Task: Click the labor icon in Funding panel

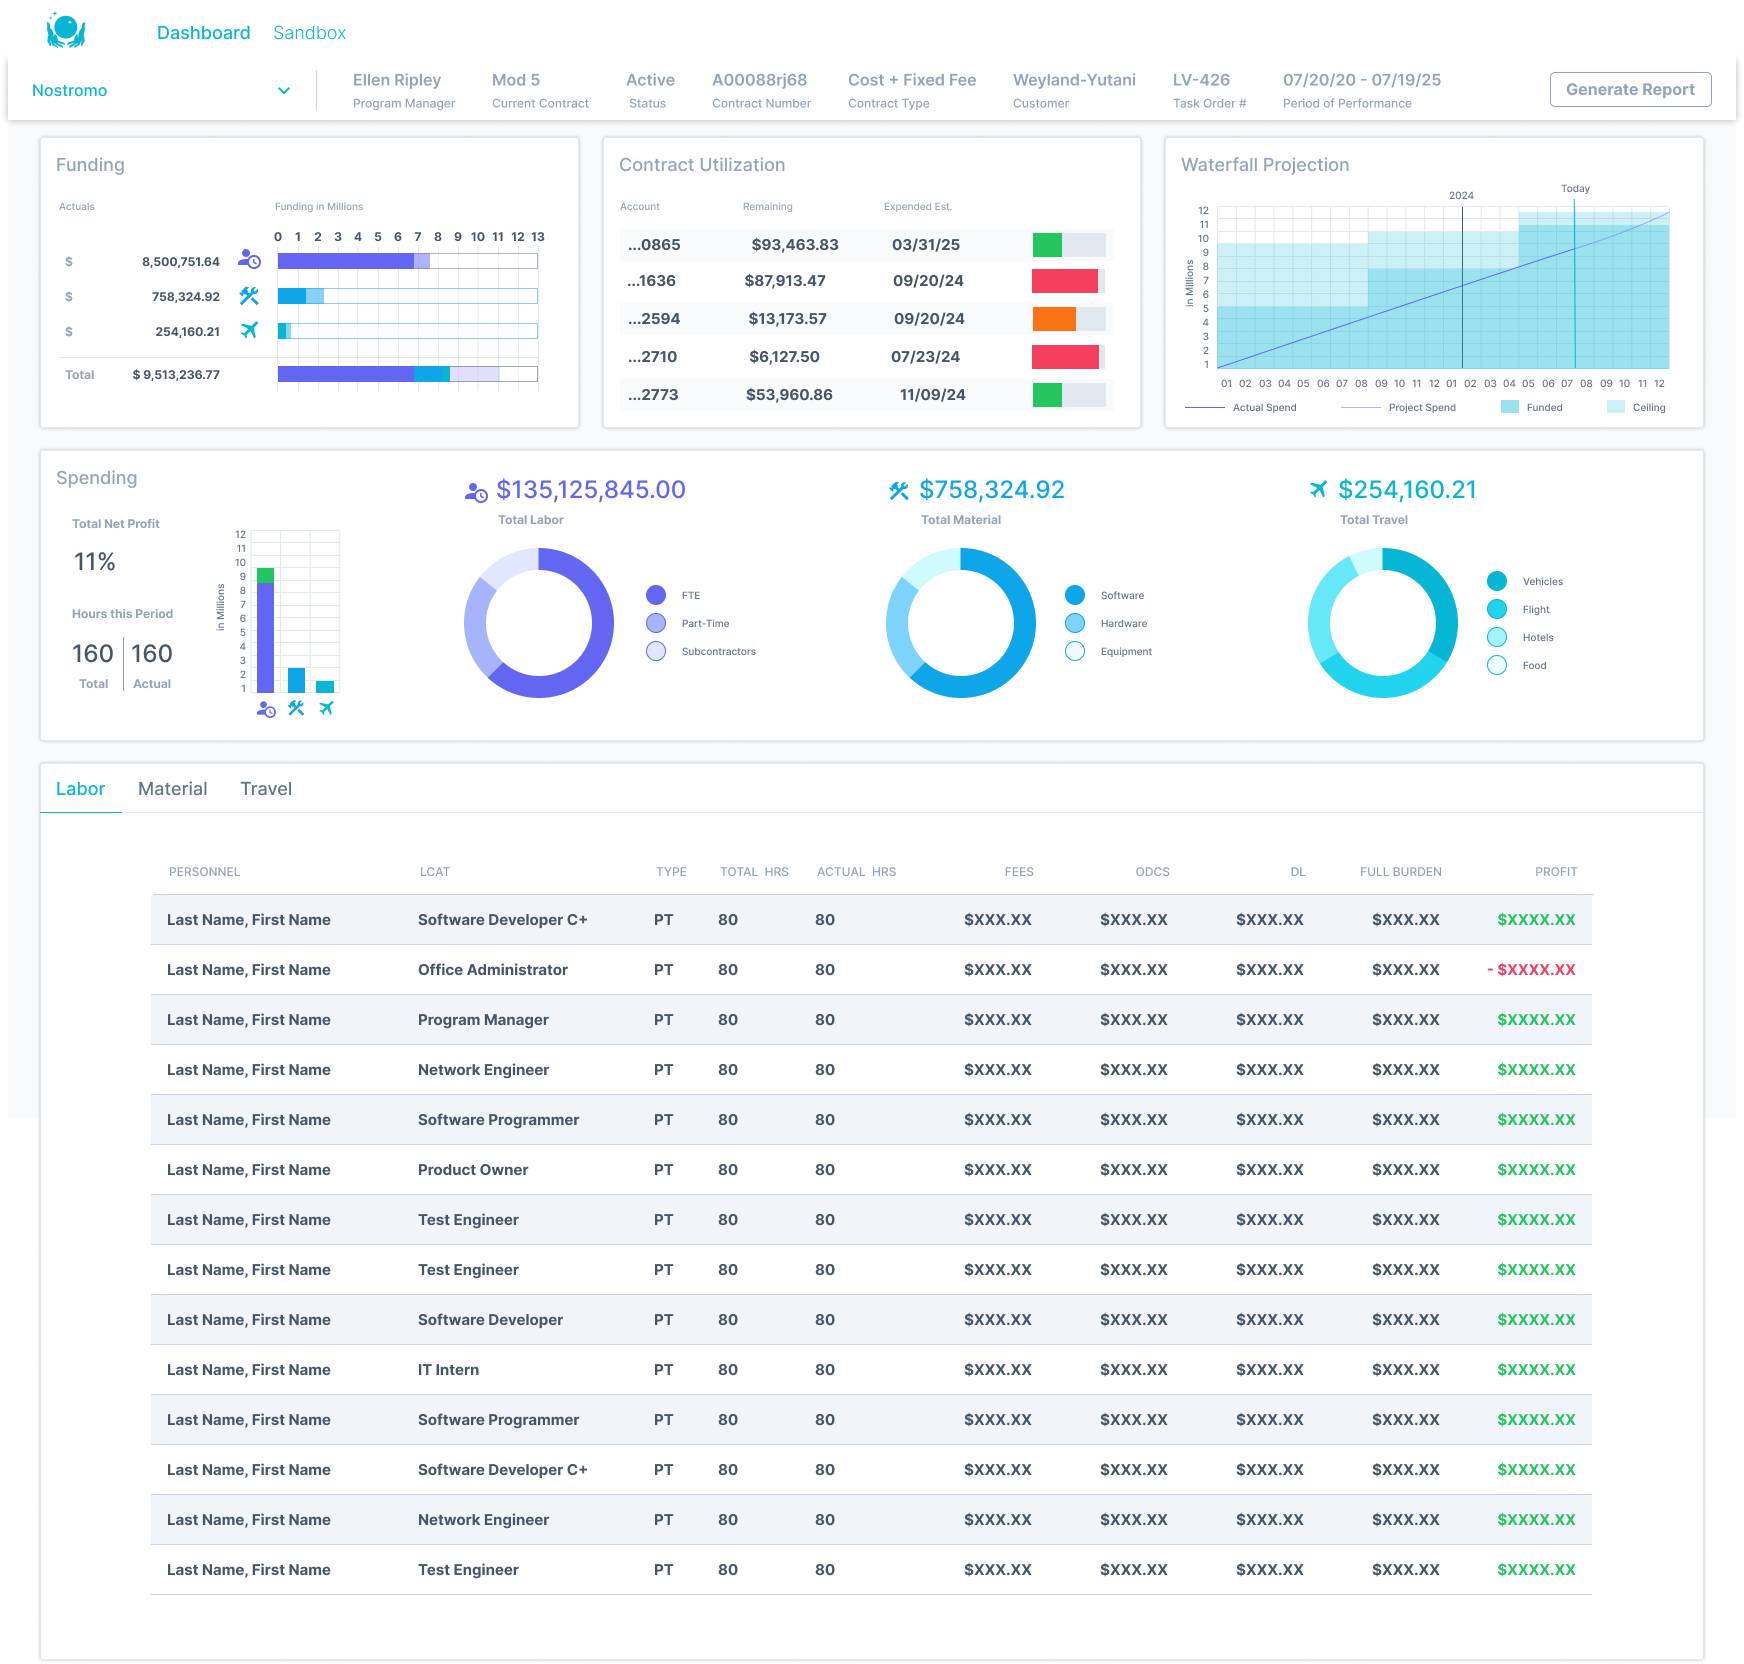Action: [249, 260]
